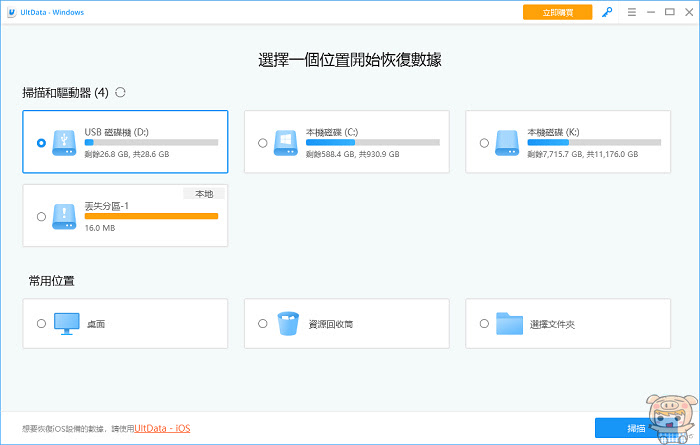
Task: Click the 桌面 label
Action: coord(96,324)
